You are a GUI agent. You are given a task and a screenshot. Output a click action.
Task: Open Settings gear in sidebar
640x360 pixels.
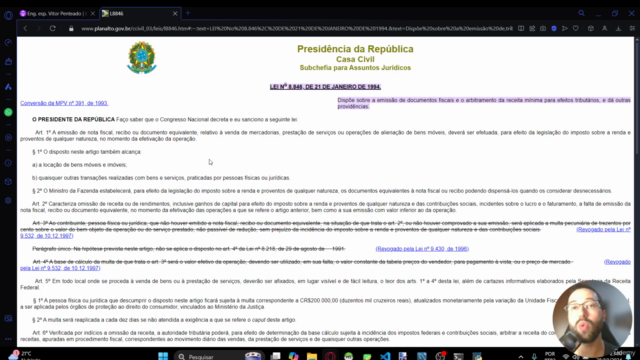(x=8, y=201)
